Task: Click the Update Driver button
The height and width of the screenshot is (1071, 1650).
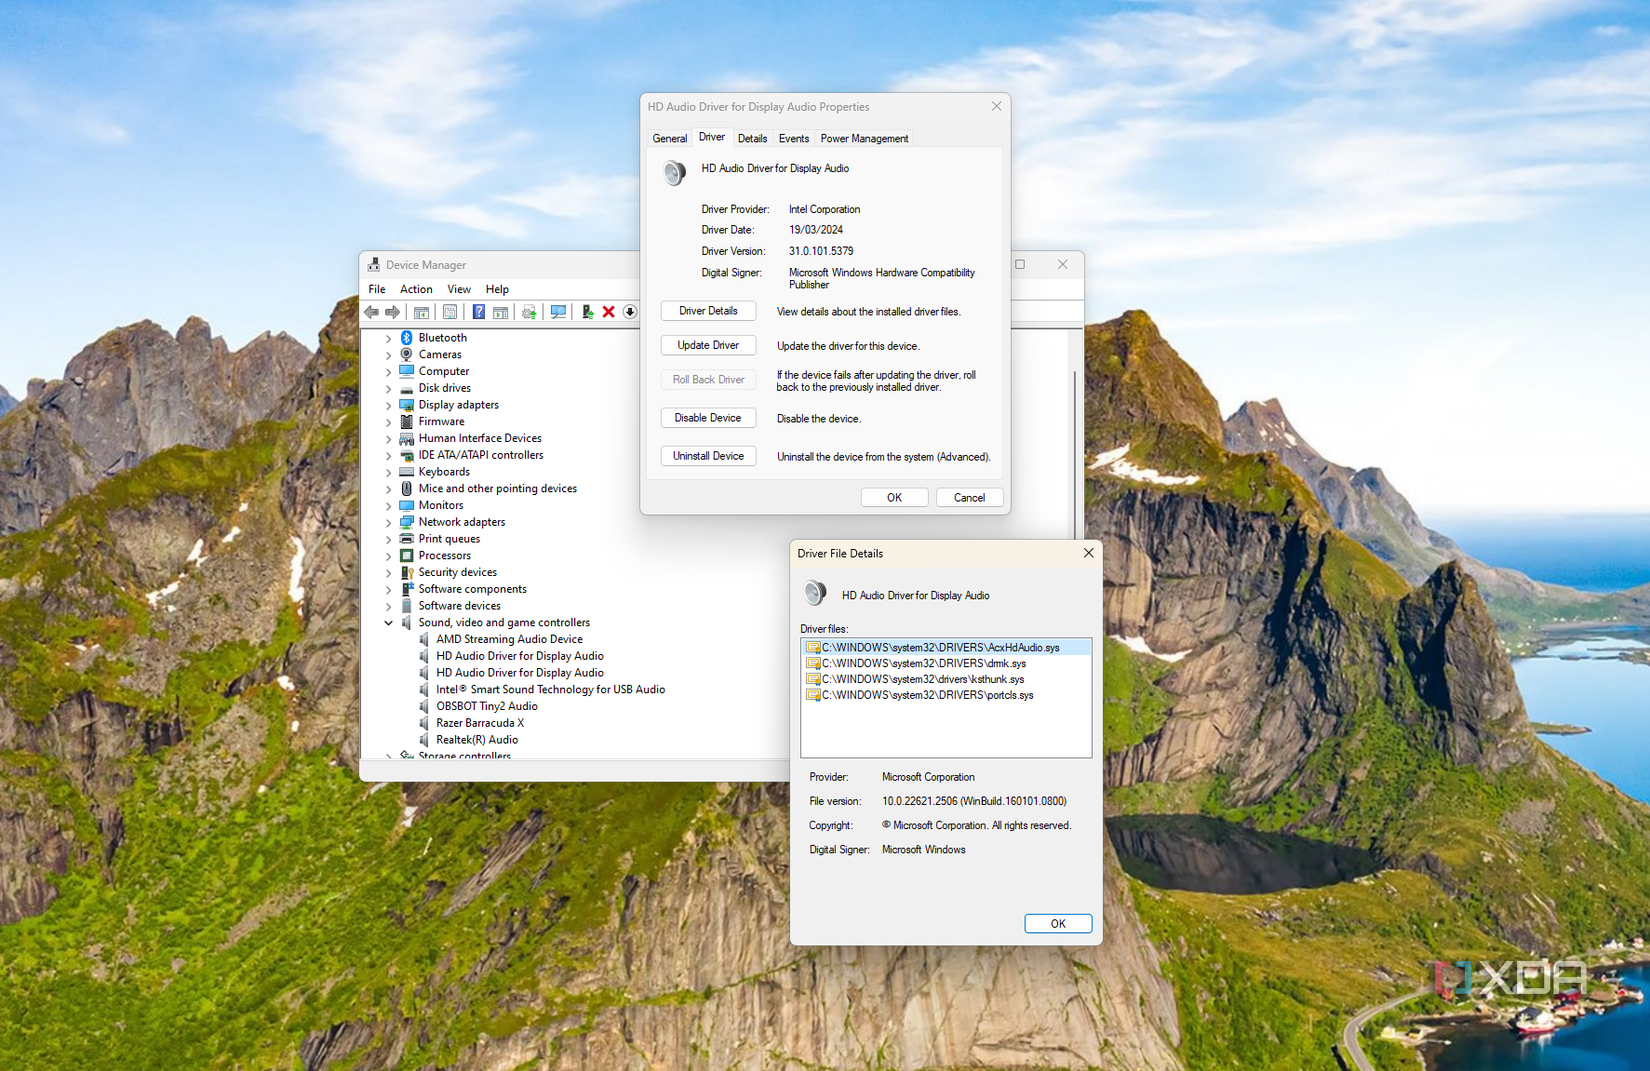Action: (708, 345)
